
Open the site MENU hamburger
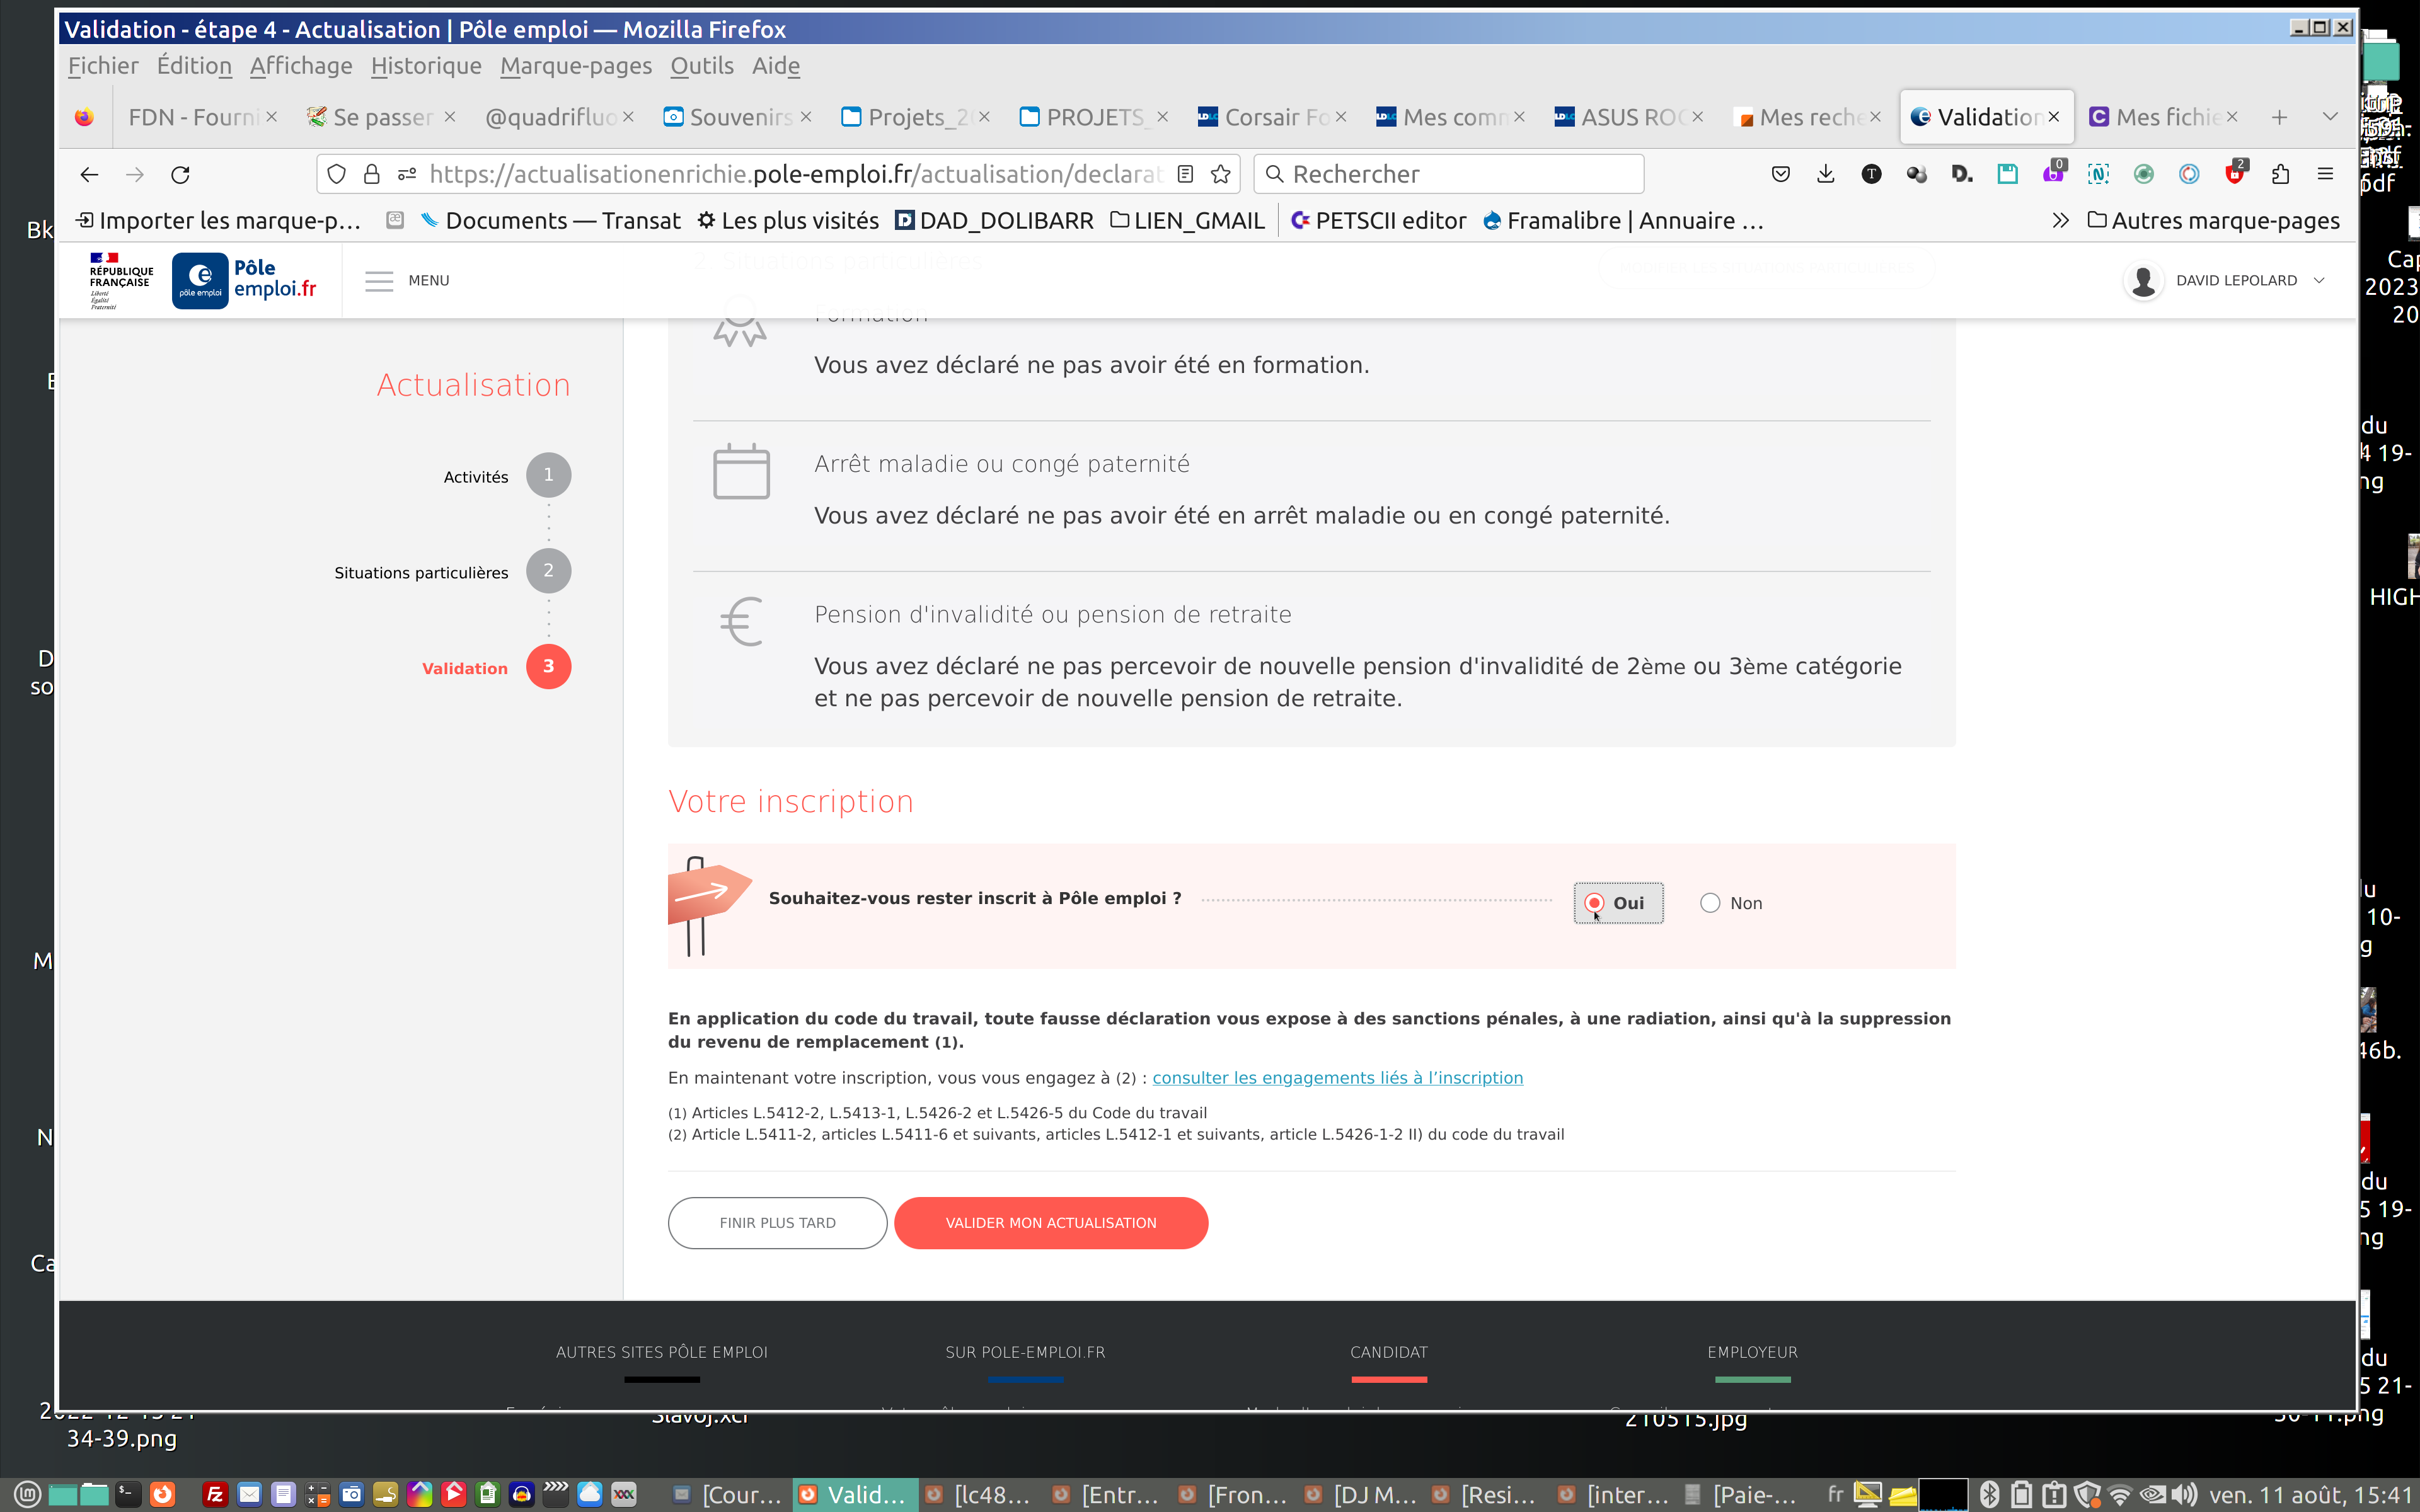(x=379, y=281)
